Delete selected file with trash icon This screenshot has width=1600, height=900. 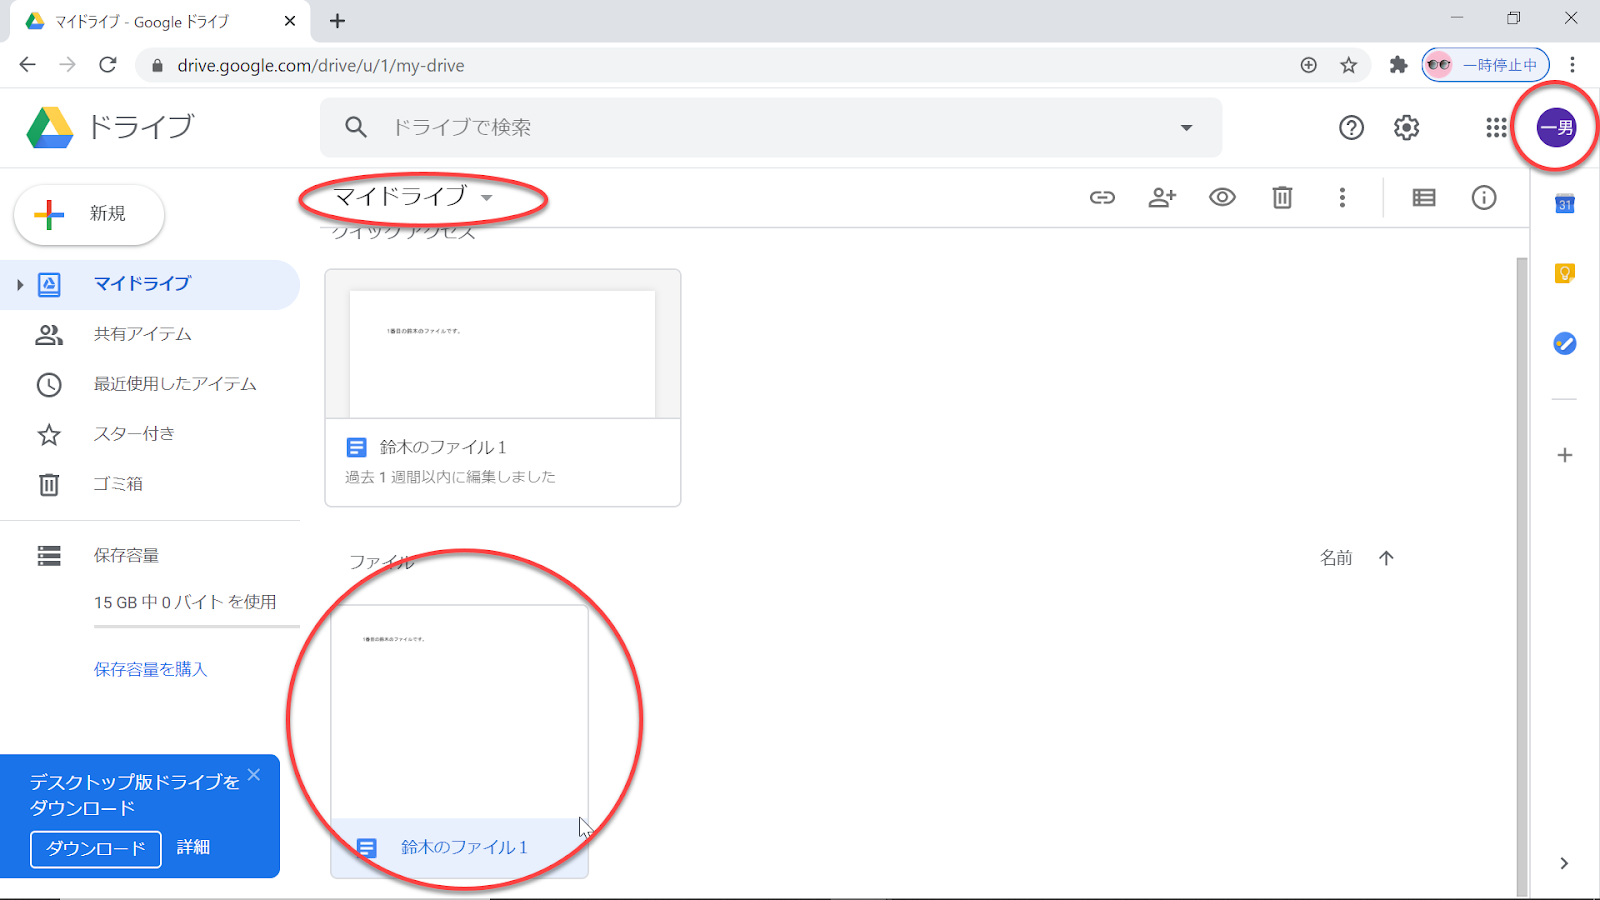[1282, 197]
